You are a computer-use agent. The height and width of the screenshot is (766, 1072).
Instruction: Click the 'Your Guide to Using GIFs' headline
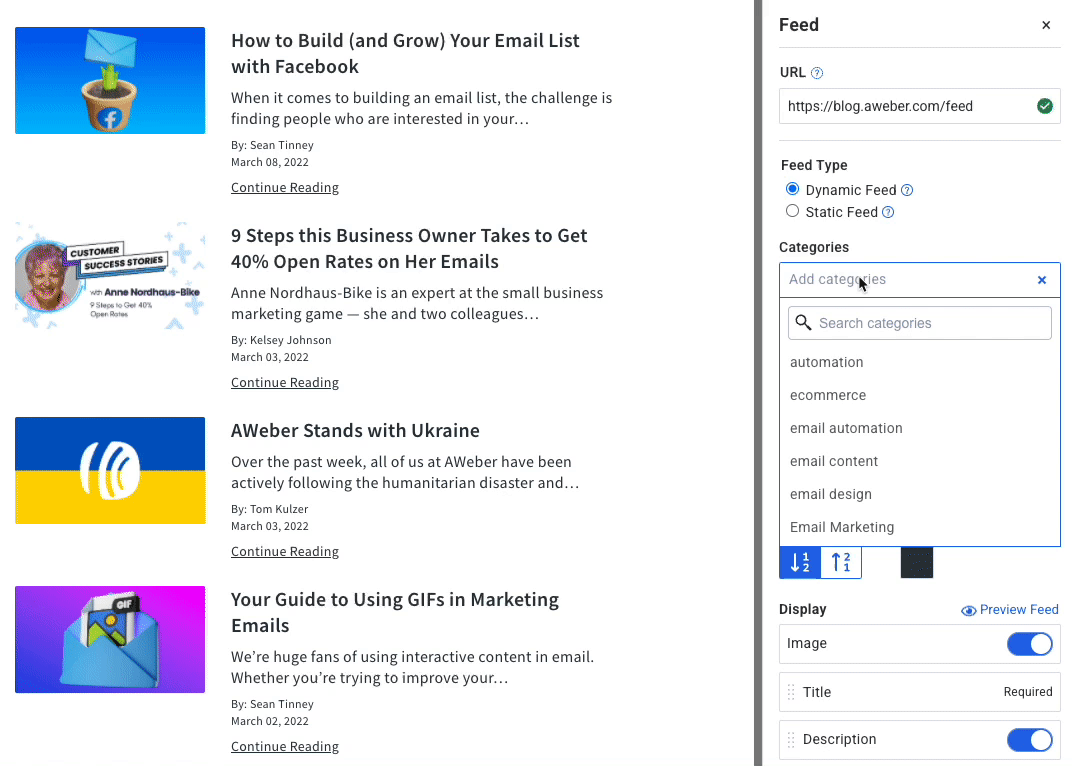(395, 612)
